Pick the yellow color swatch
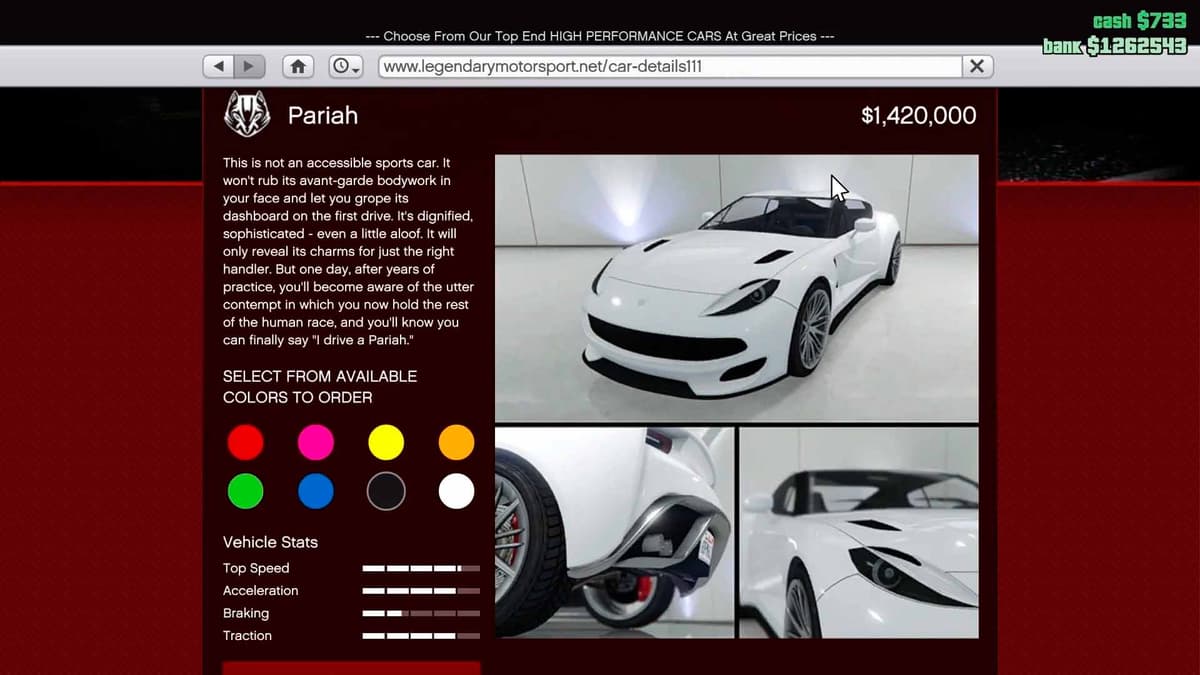The image size is (1200, 675). point(386,442)
